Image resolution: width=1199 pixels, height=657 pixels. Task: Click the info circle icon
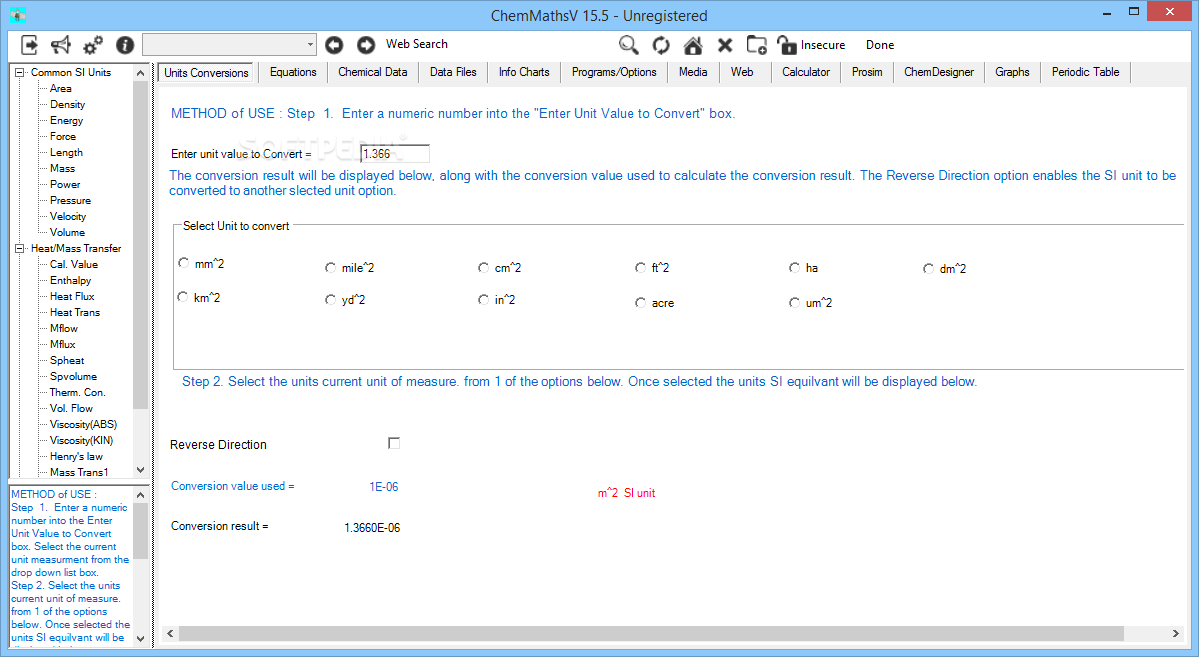[125, 45]
